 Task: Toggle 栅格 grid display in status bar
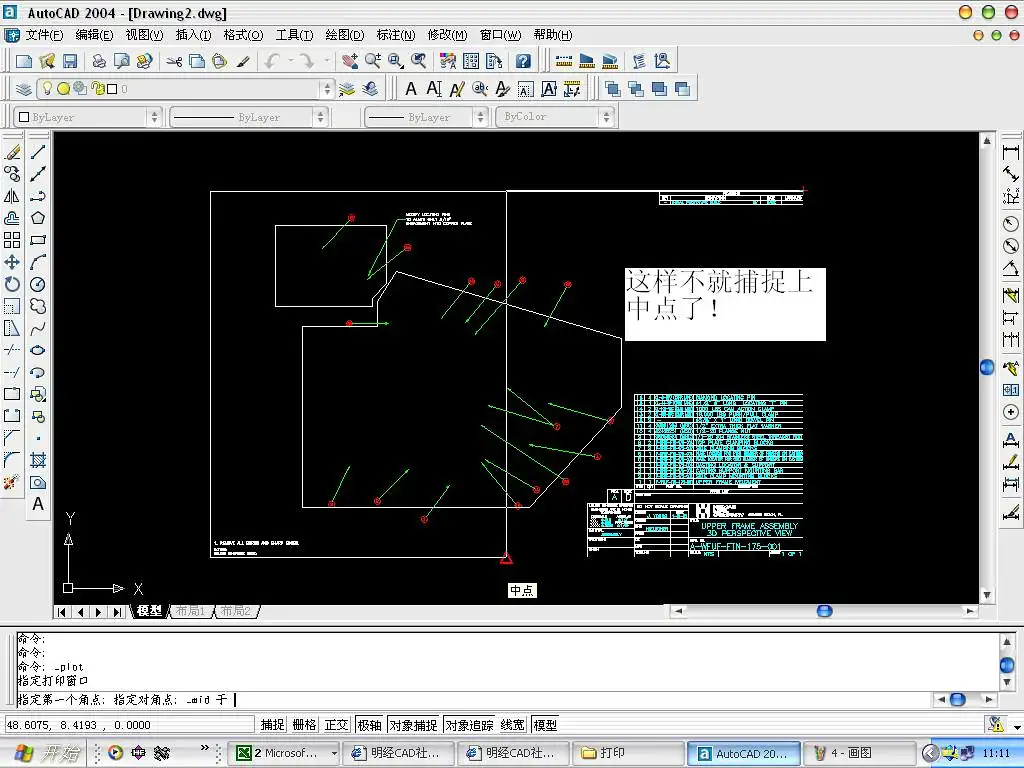pyautogui.click(x=304, y=725)
